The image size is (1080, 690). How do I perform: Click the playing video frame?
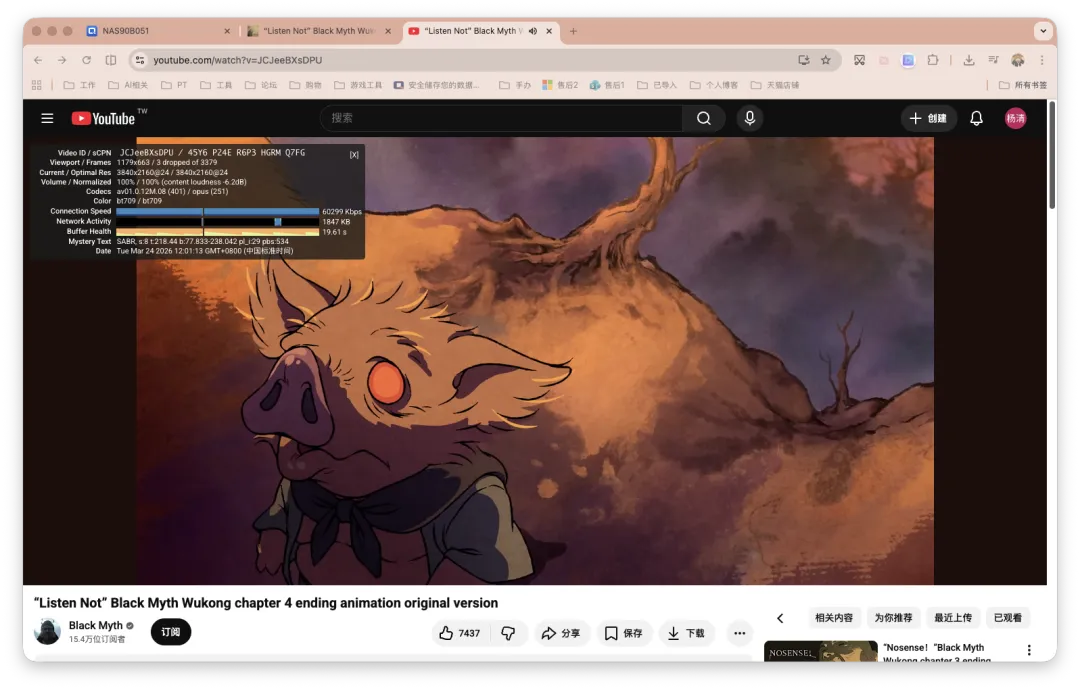pos(535,361)
